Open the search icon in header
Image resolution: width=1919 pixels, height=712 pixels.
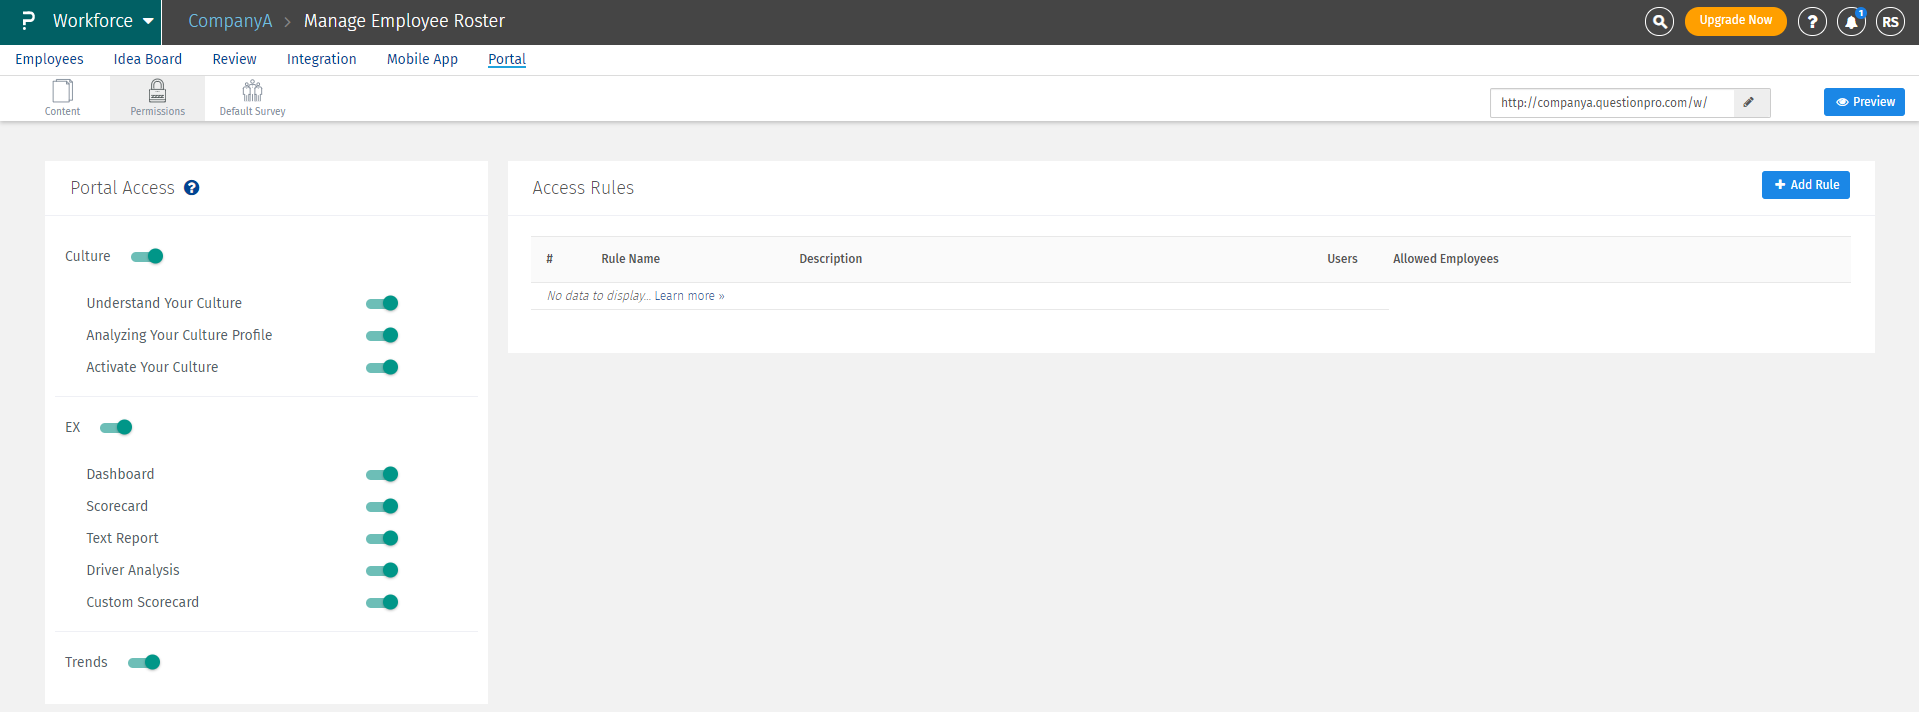point(1659,21)
